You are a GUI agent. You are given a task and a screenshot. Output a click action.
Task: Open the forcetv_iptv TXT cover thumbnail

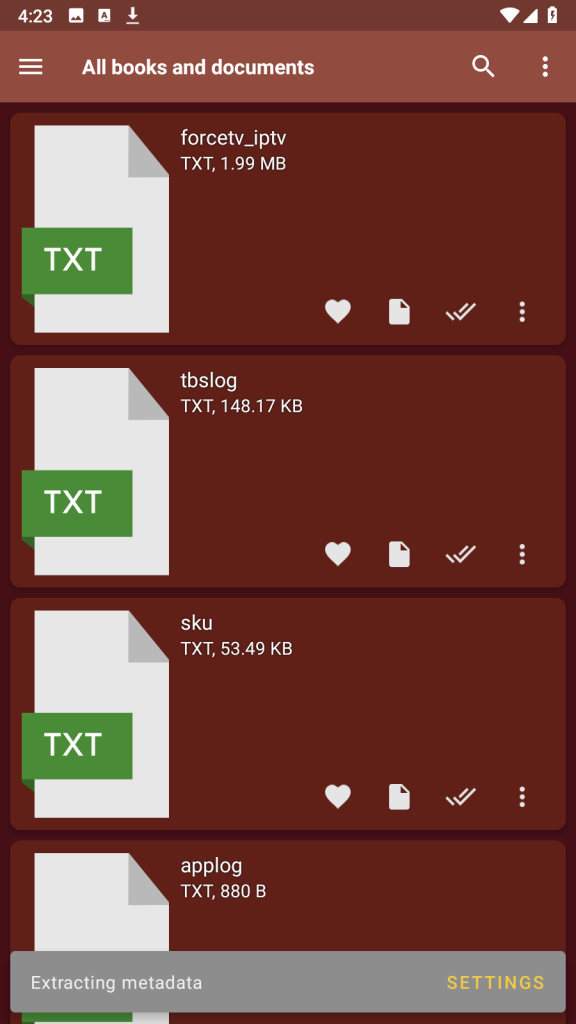pos(95,229)
